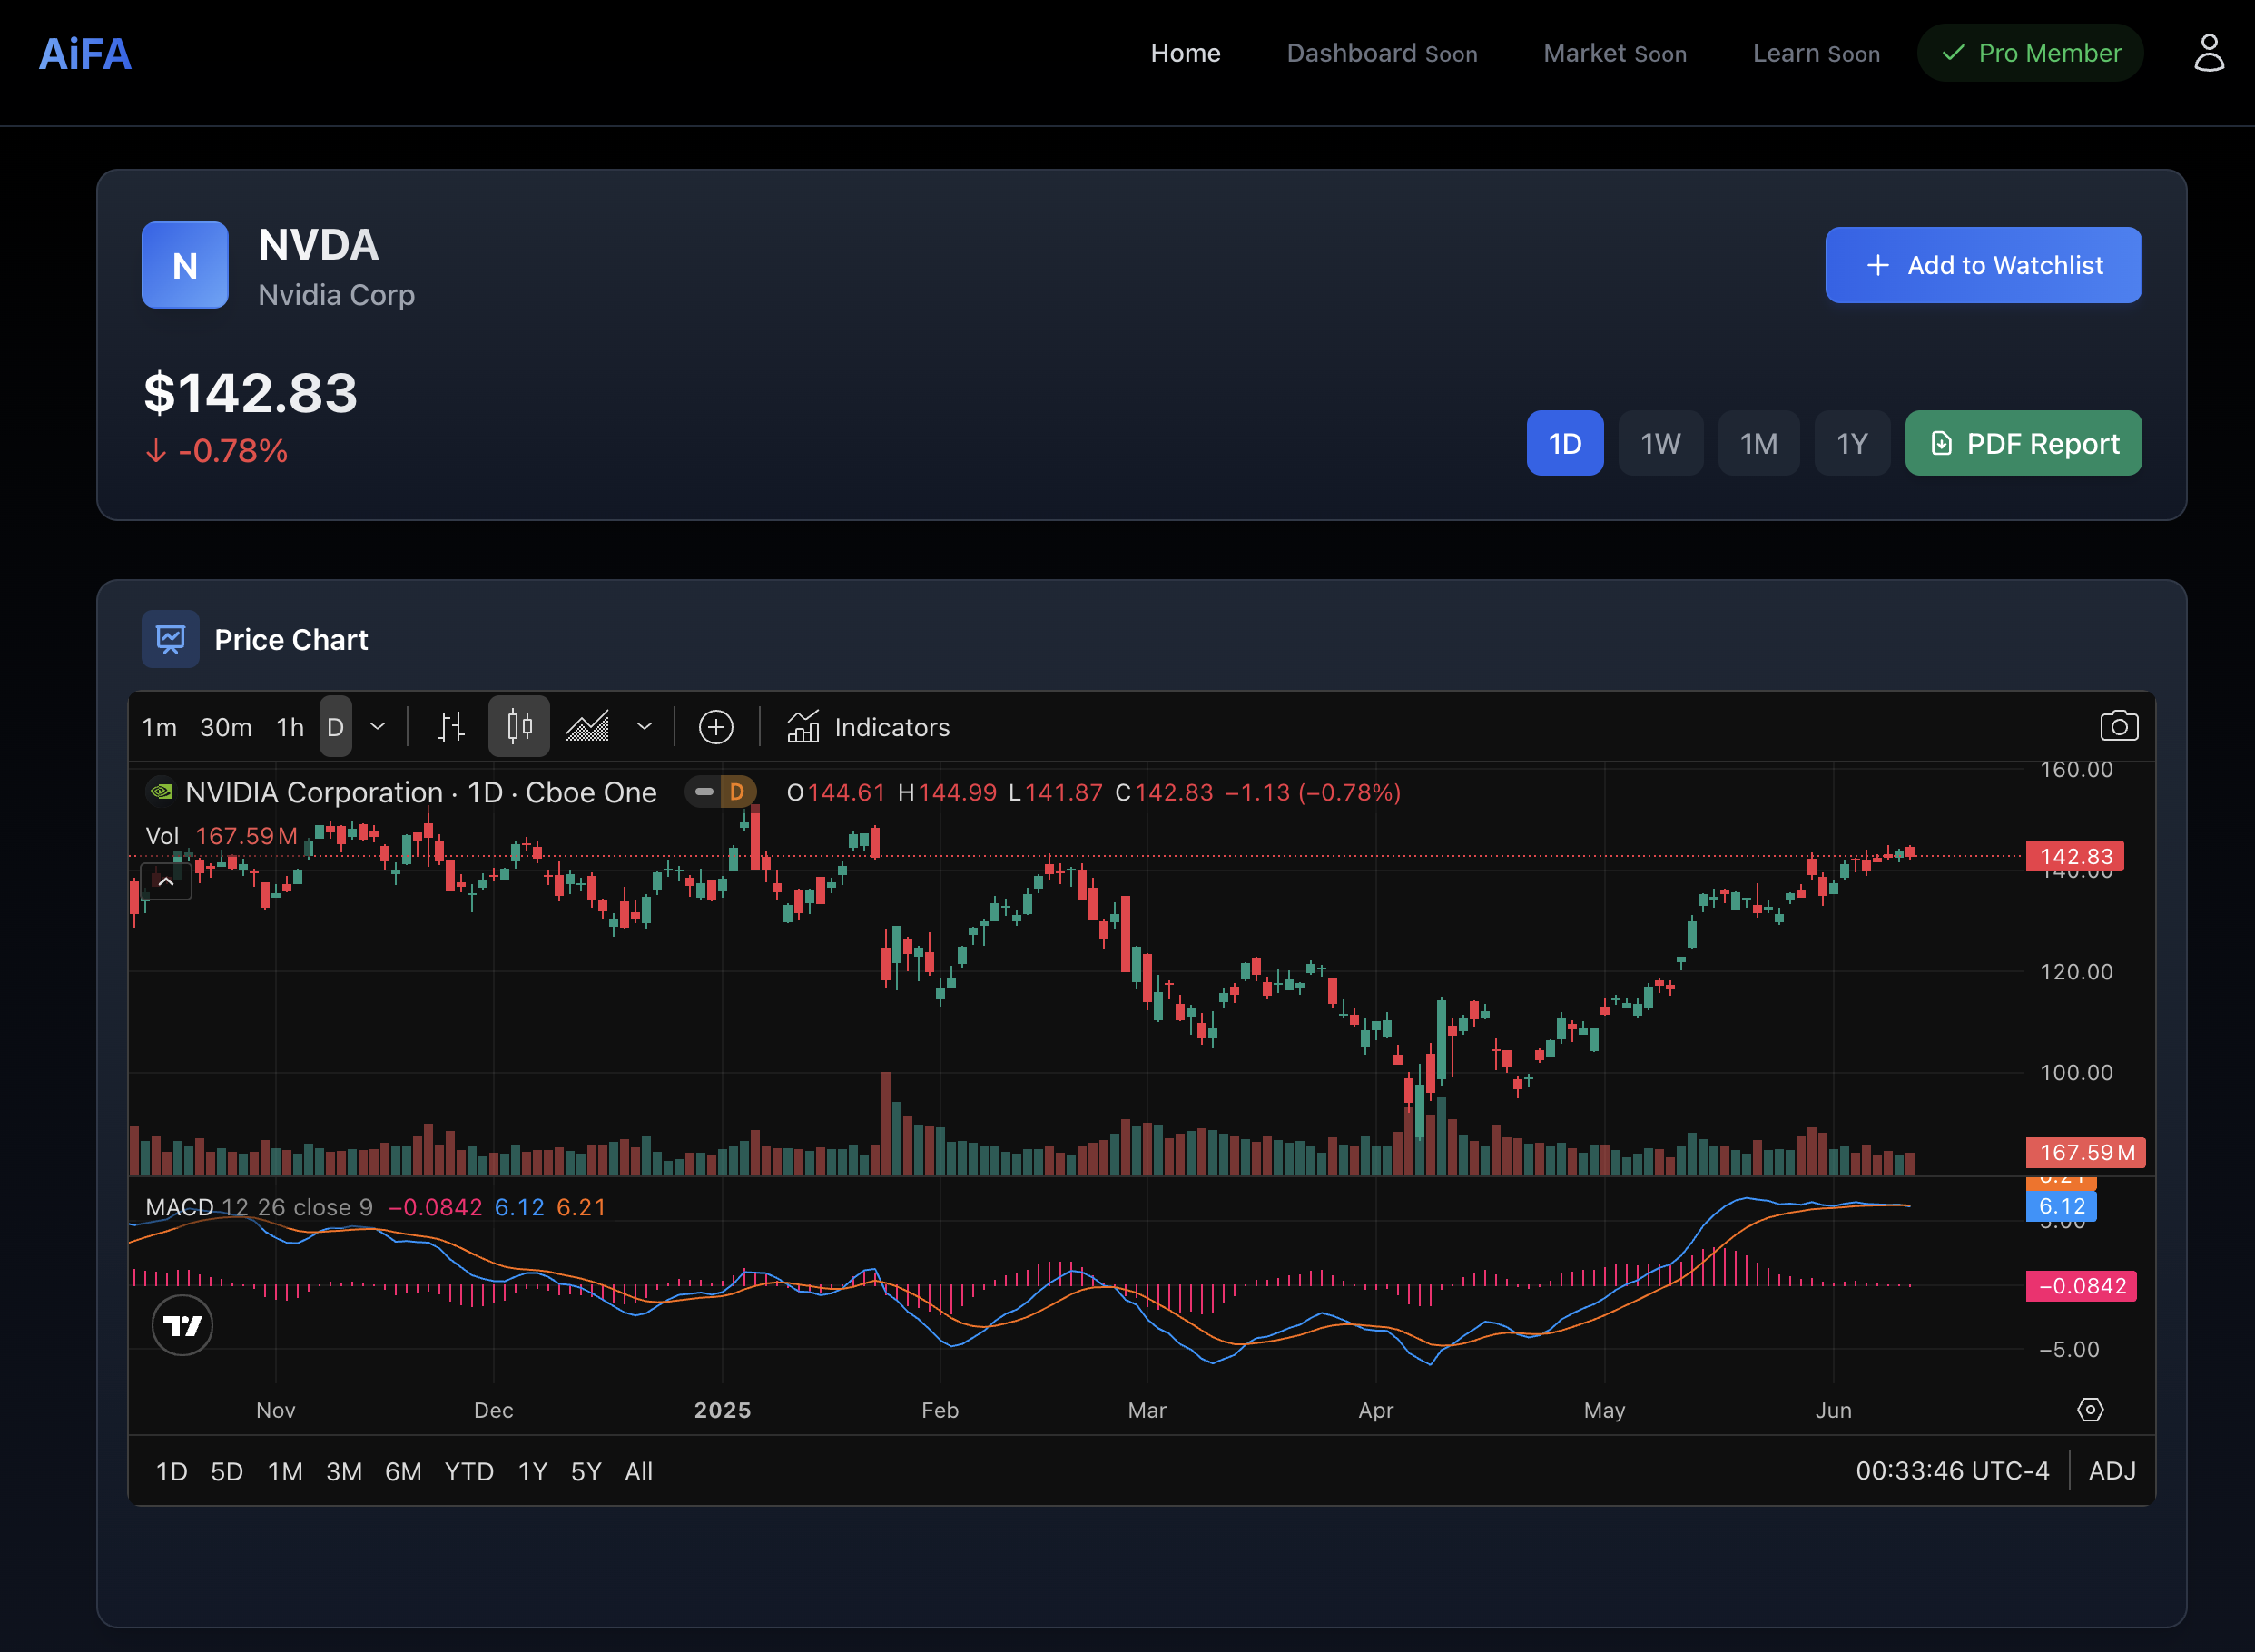Click the 167.59M volume axis label
This screenshot has height=1652, width=2255.
click(x=2086, y=1152)
